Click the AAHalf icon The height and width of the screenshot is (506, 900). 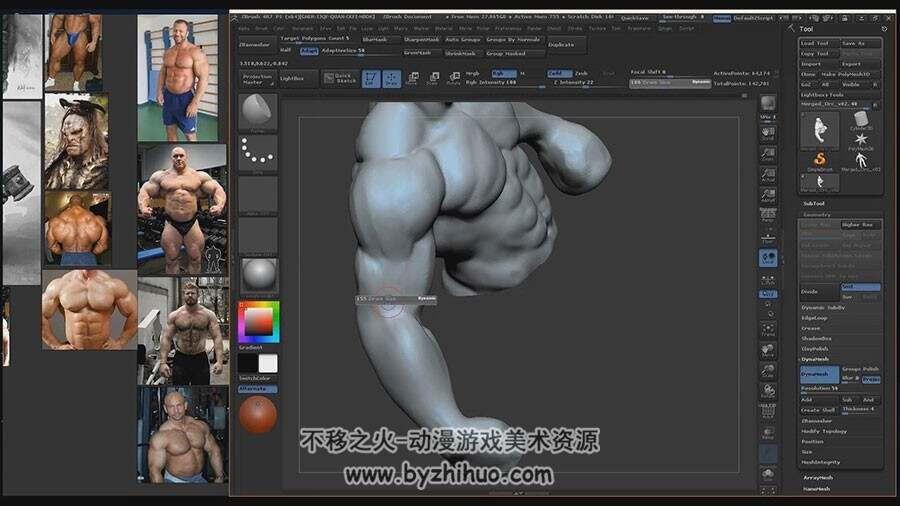(x=768, y=195)
